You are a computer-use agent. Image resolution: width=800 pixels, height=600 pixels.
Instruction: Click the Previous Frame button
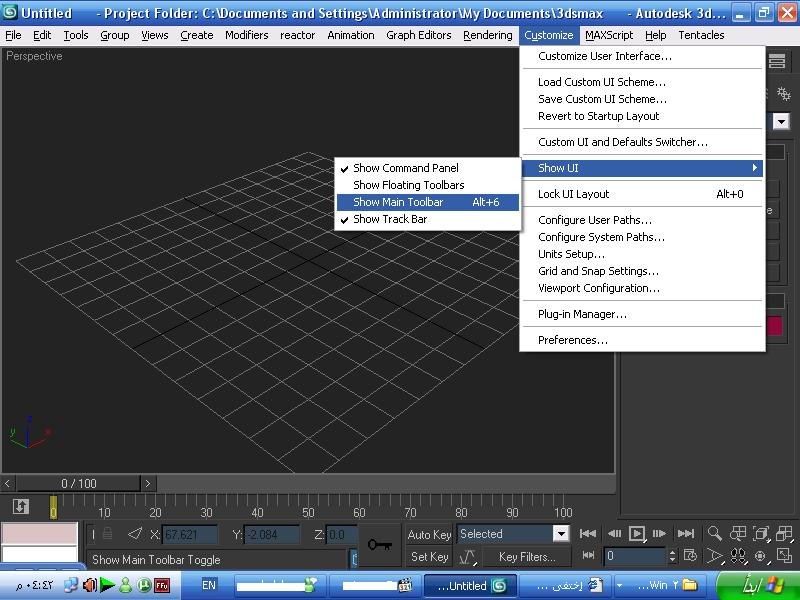pos(614,534)
